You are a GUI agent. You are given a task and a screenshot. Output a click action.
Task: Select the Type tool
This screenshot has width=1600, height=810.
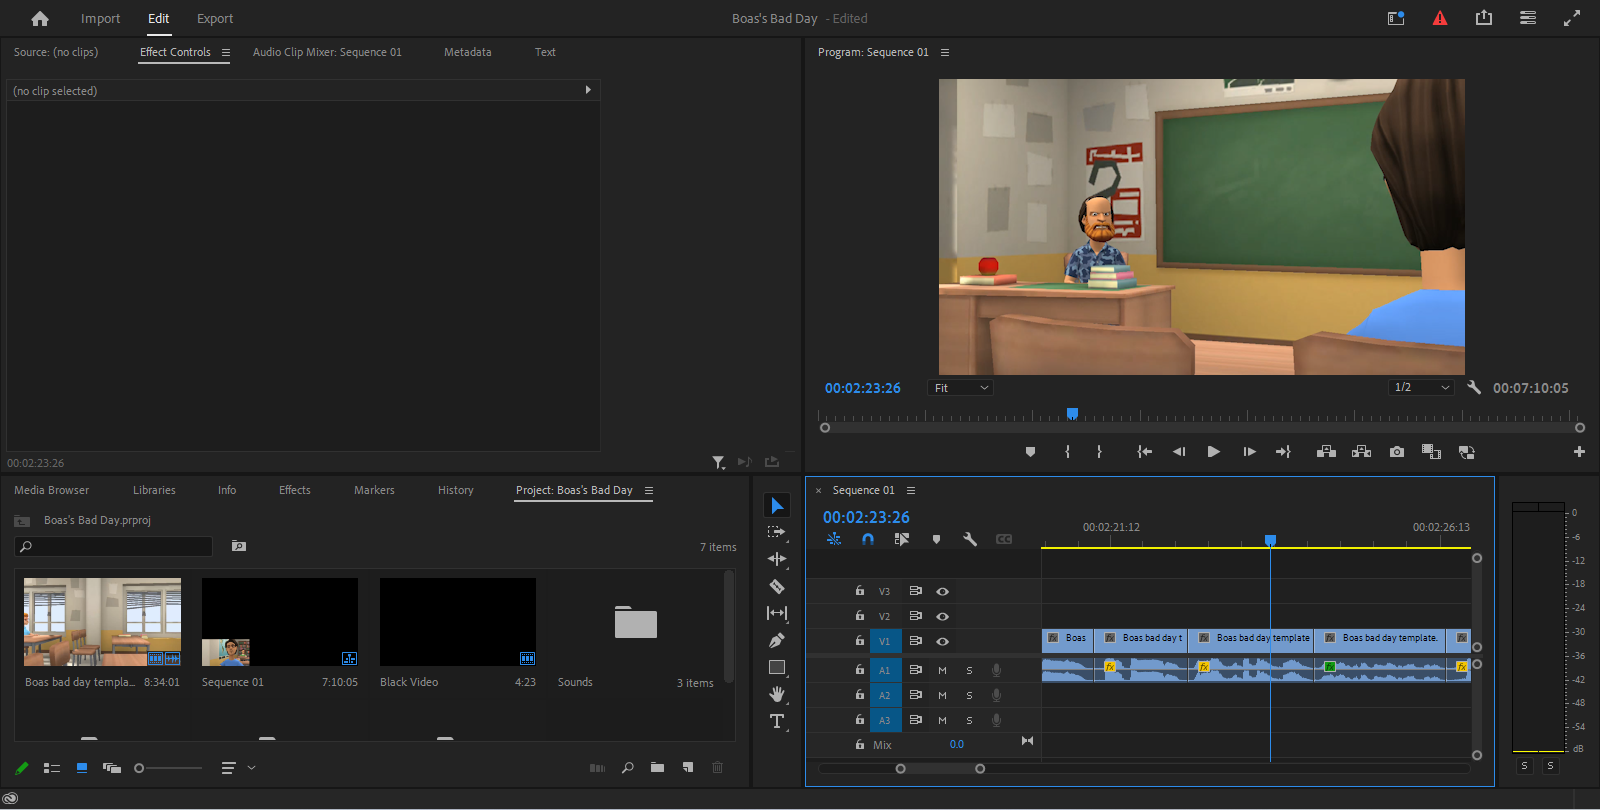tap(777, 721)
